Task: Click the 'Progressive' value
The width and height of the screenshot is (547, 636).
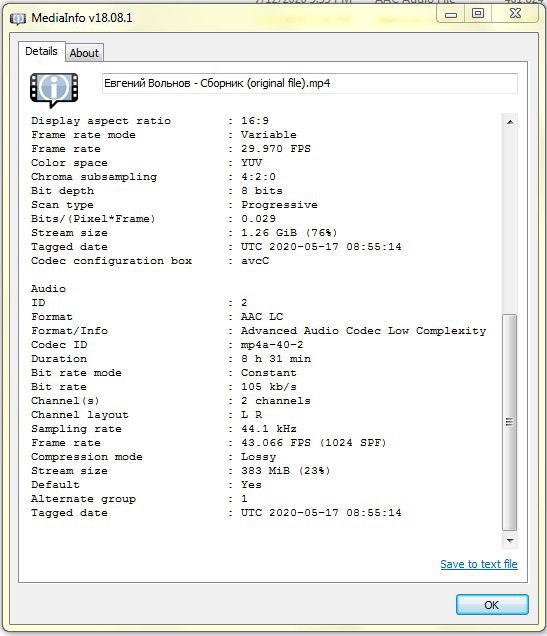Action: [279, 205]
